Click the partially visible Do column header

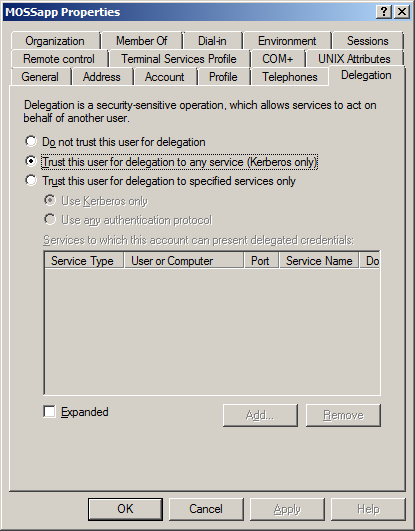tap(370, 261)
